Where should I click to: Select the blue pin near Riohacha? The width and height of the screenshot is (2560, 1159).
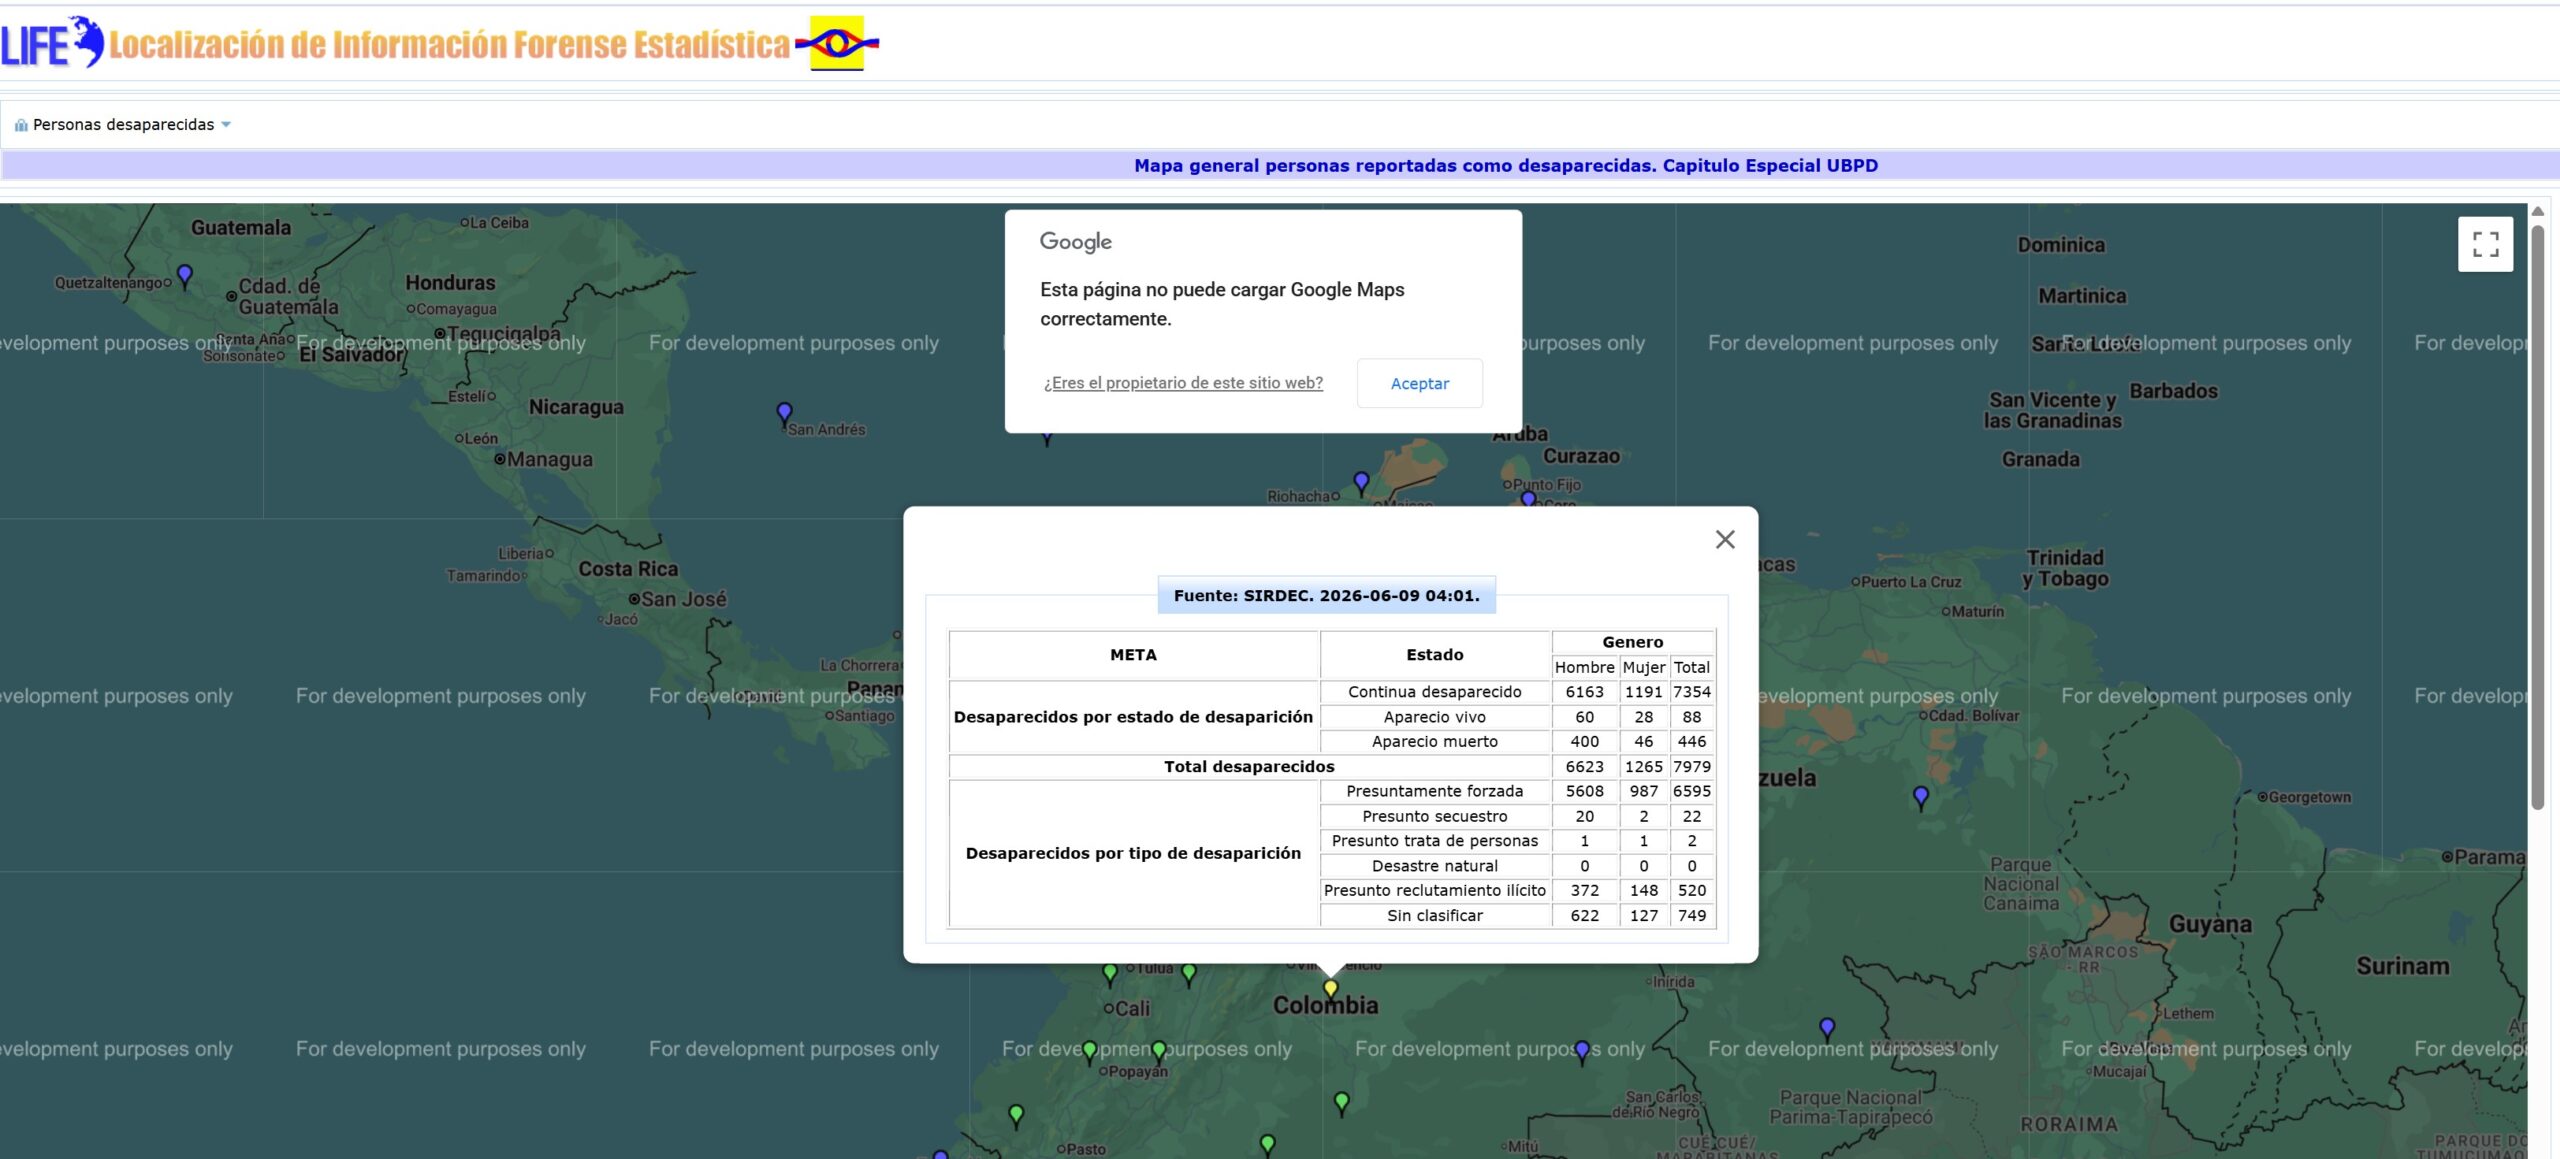(x=1361, y=483)
